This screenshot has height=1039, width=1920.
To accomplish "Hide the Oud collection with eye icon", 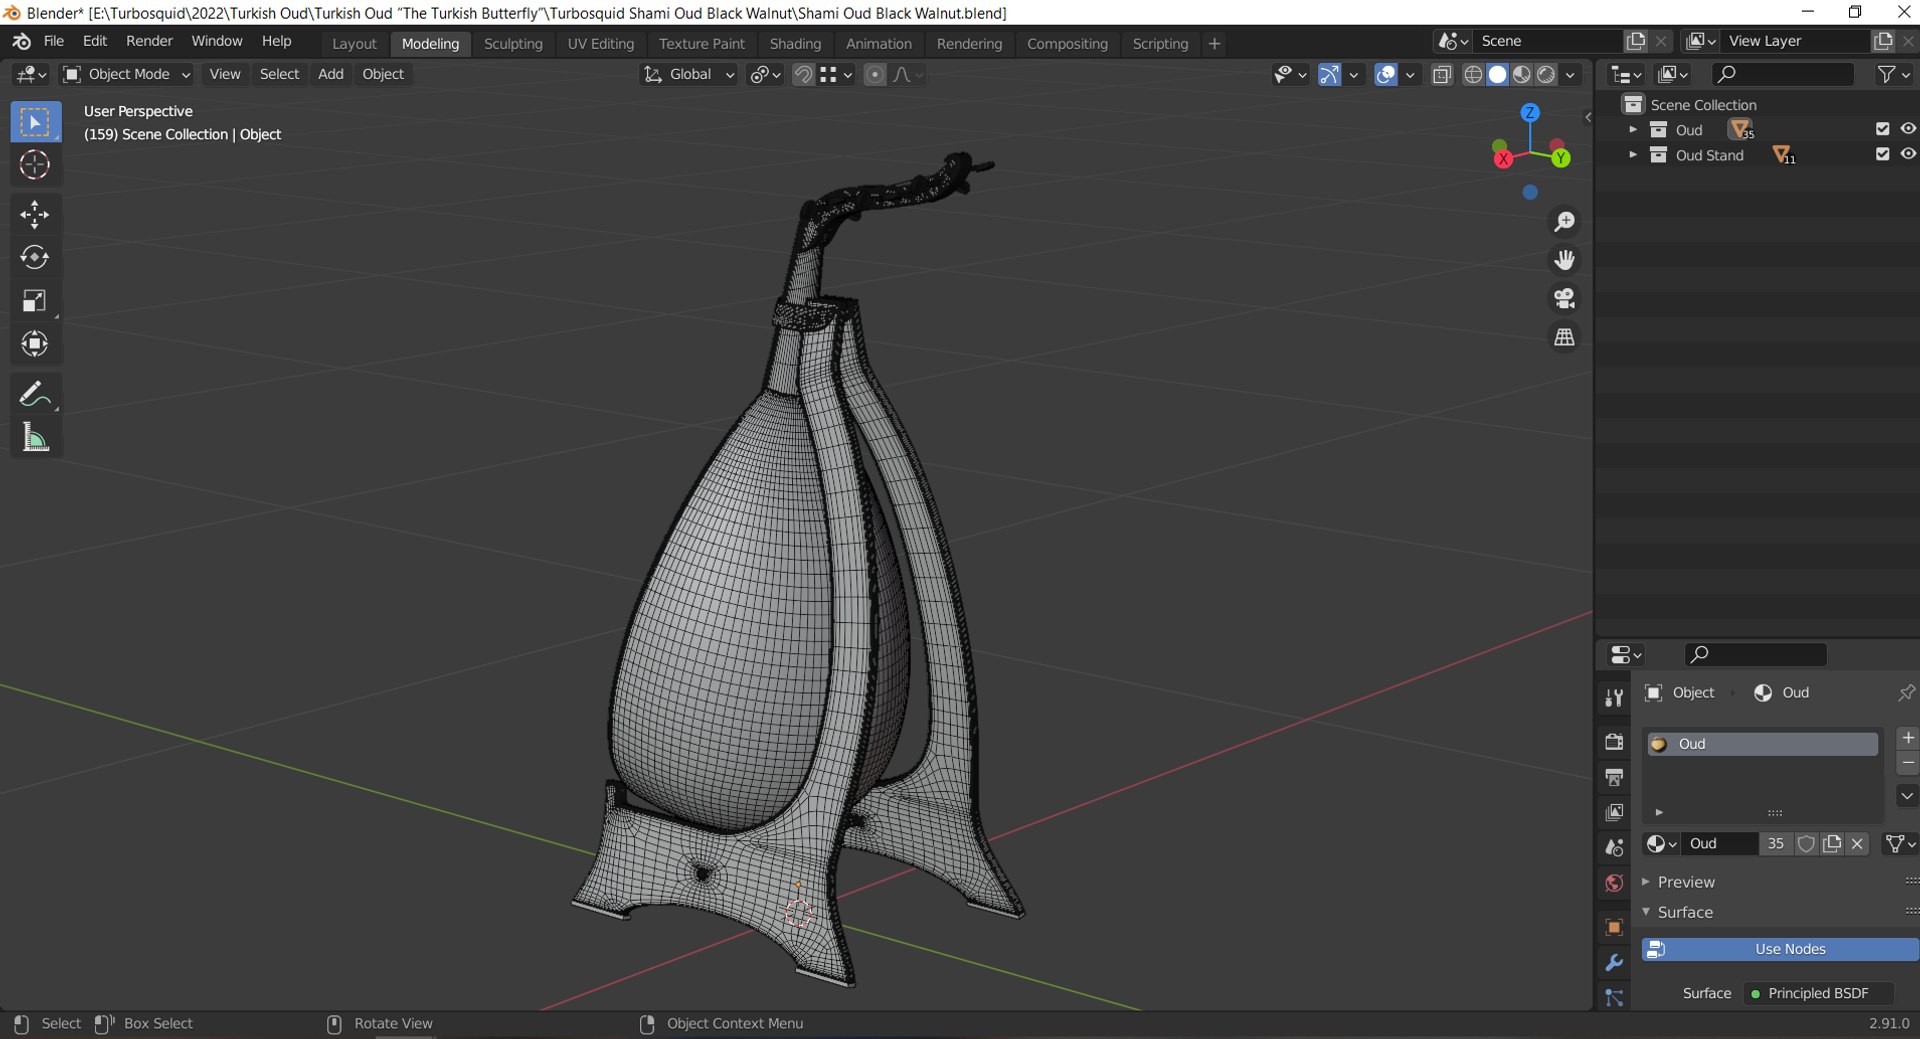I will click(1908, 129).
